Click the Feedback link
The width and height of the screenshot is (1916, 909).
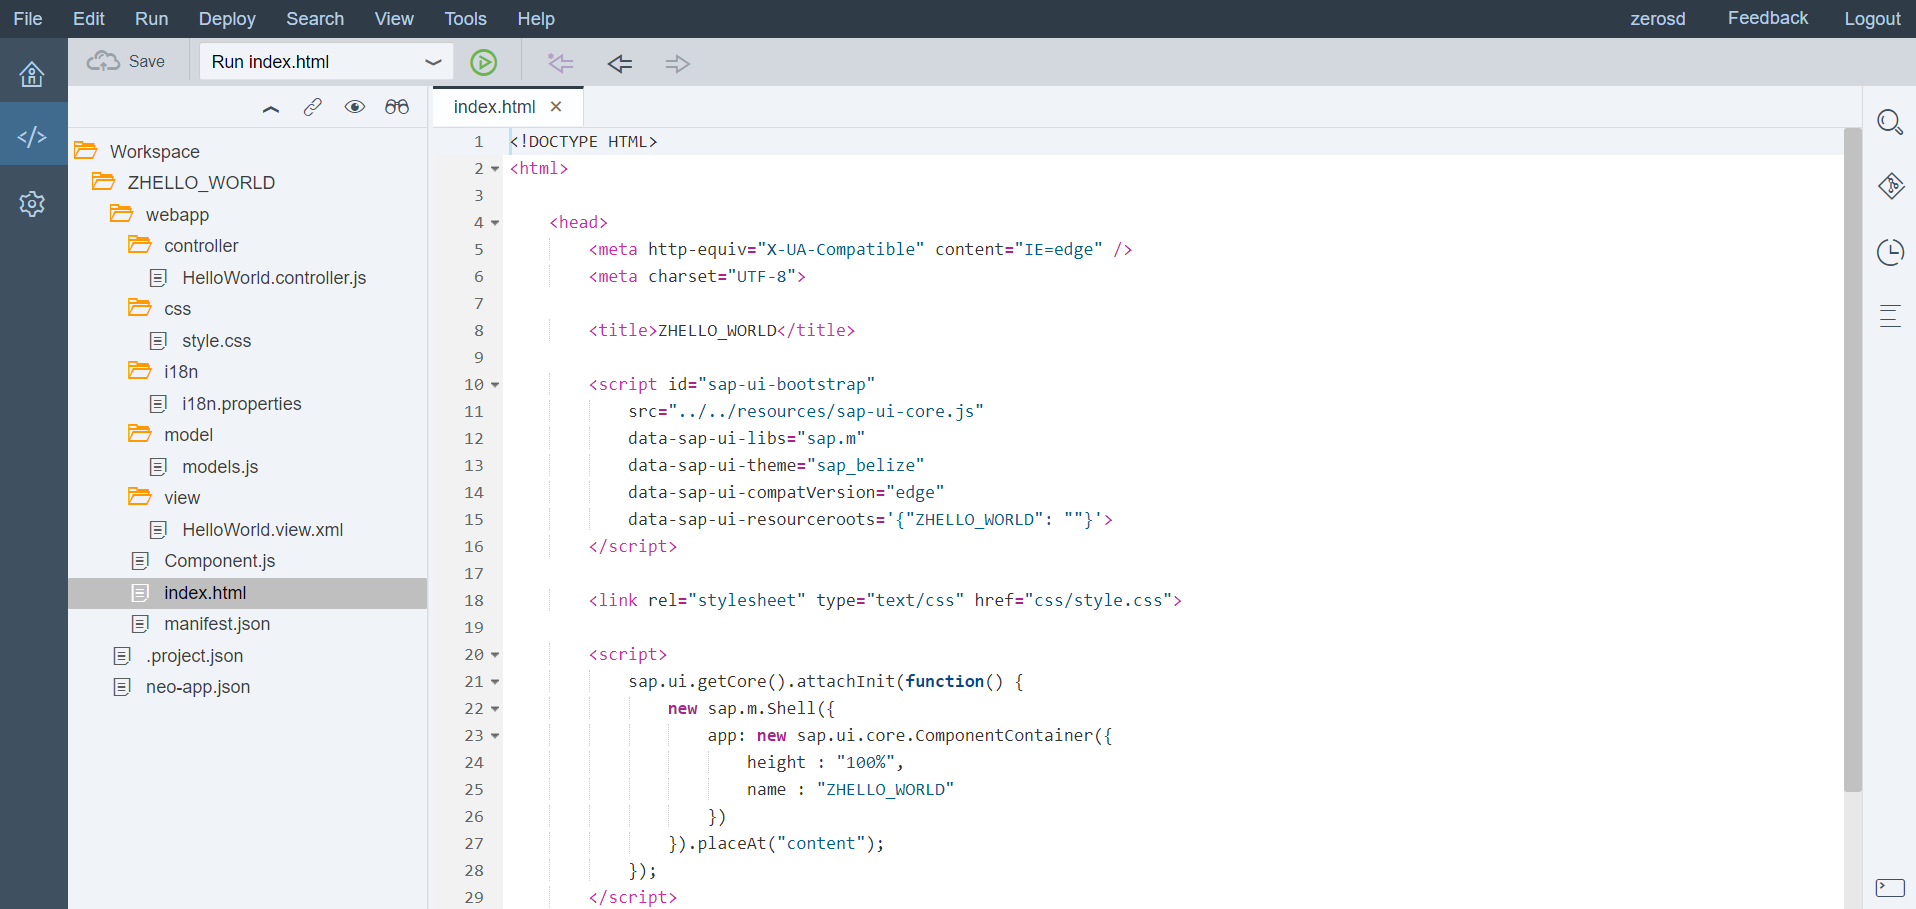coord(1768,18)
